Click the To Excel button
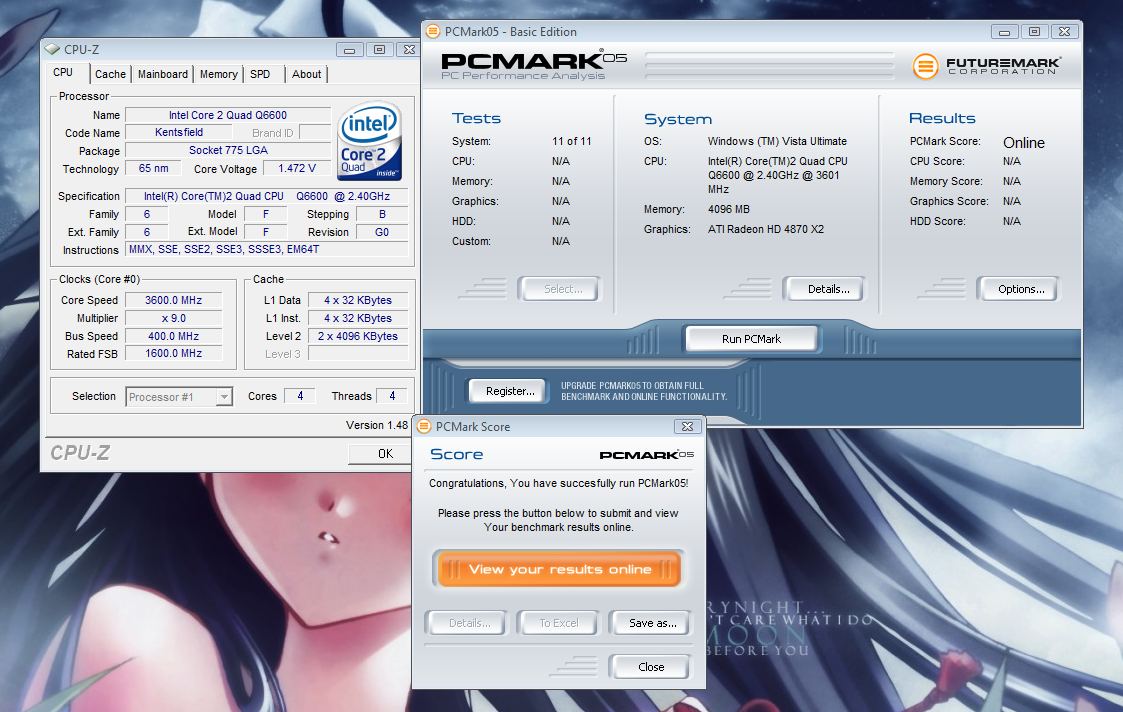 click(x=559, y=622)
